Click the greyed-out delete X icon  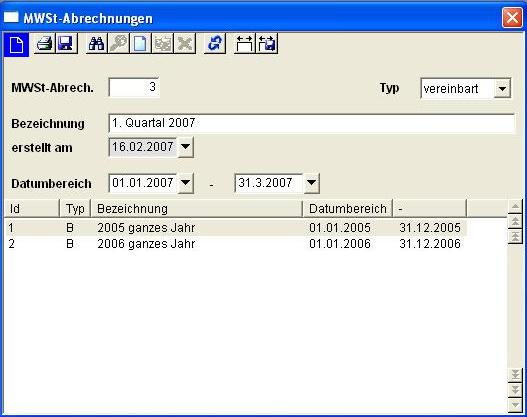(x=185, y=43)
